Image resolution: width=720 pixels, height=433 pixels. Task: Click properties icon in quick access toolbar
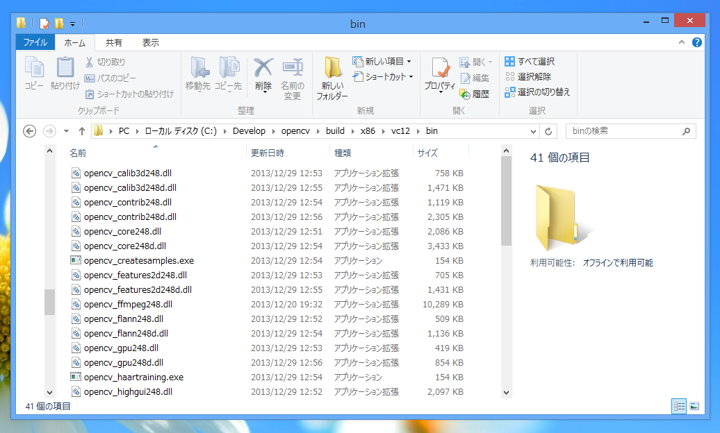tap(45, 23)
